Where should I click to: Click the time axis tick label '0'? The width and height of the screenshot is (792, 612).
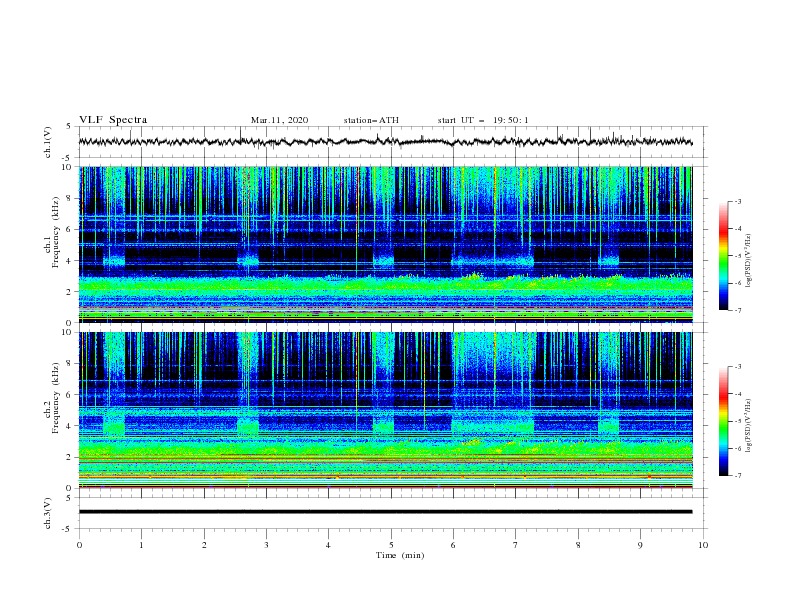(79, 545)
